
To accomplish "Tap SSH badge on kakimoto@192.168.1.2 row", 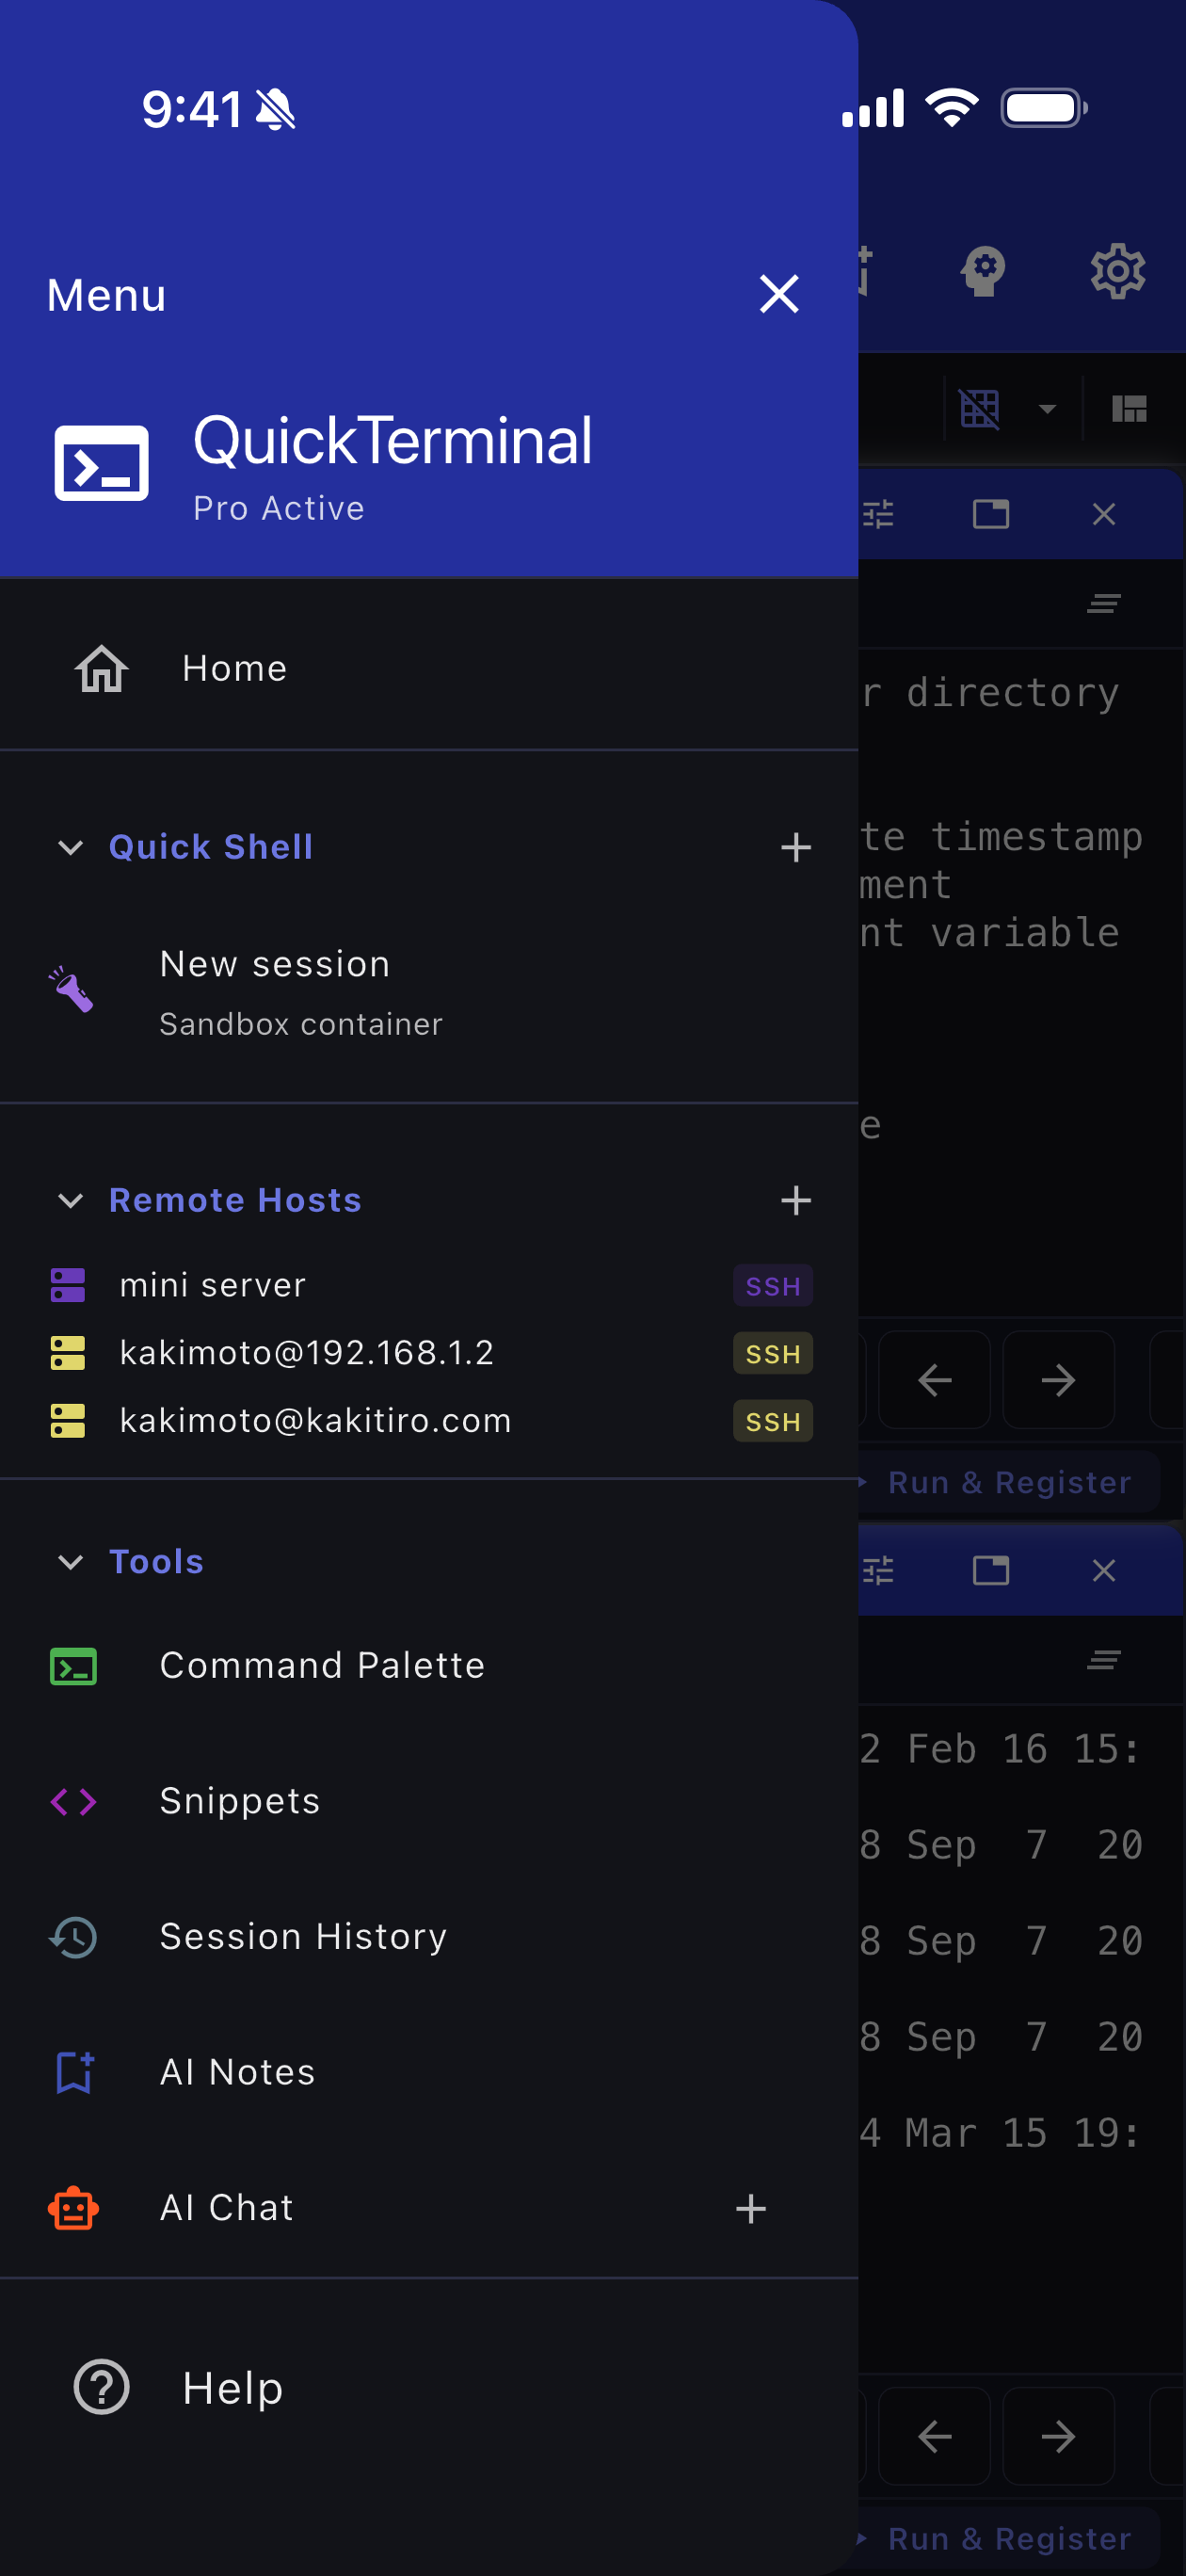I will [773, 1354].
